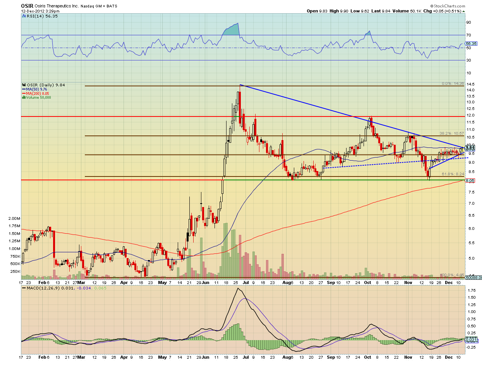Image resolution: width=492 pixels, height=374 pixels.
Task: Click the 0.0% Fibonacci label at chart top
Action: [x=452, y=84]
